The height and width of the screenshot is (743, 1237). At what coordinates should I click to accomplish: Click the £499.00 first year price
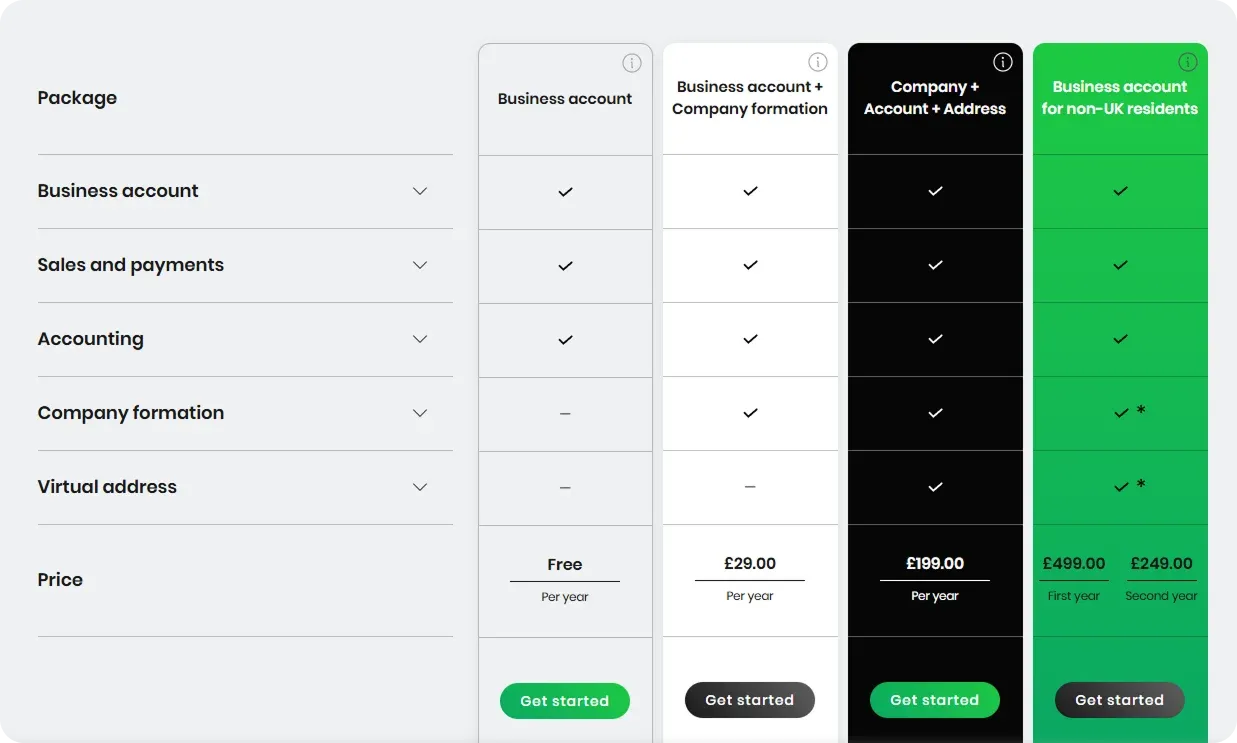1074,564
